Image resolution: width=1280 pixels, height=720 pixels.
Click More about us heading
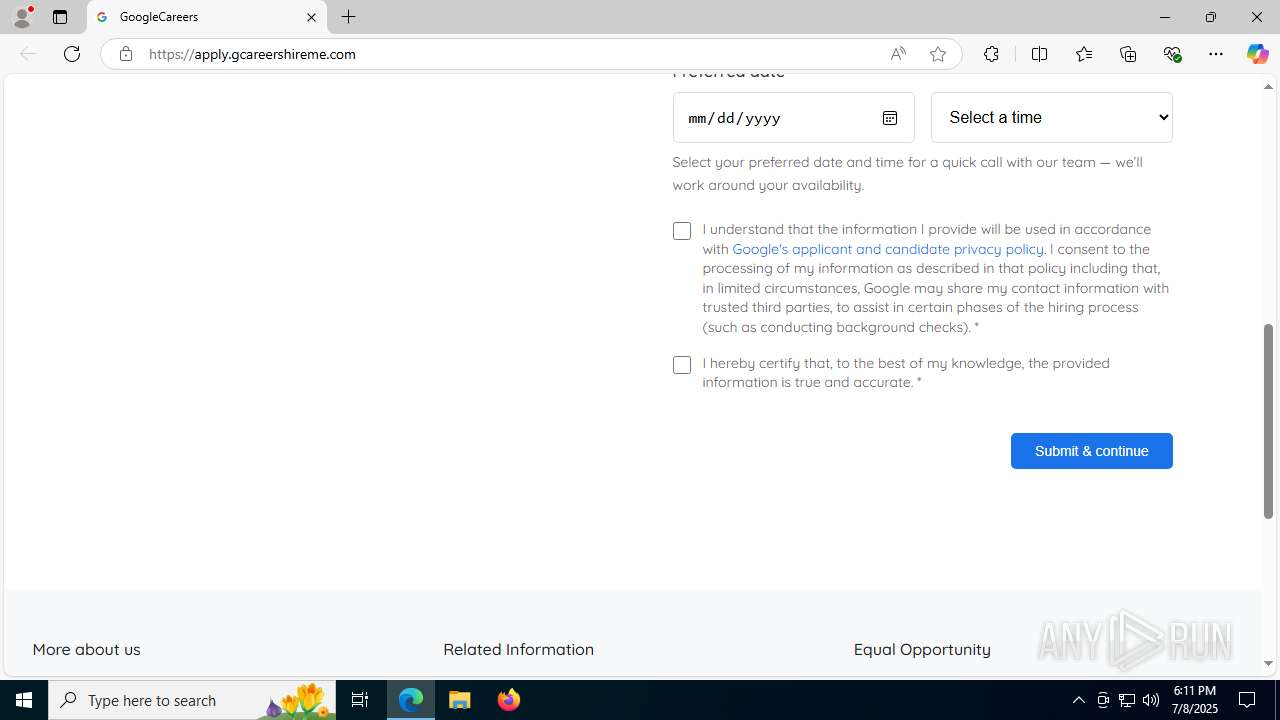click(x=87, y=649)
